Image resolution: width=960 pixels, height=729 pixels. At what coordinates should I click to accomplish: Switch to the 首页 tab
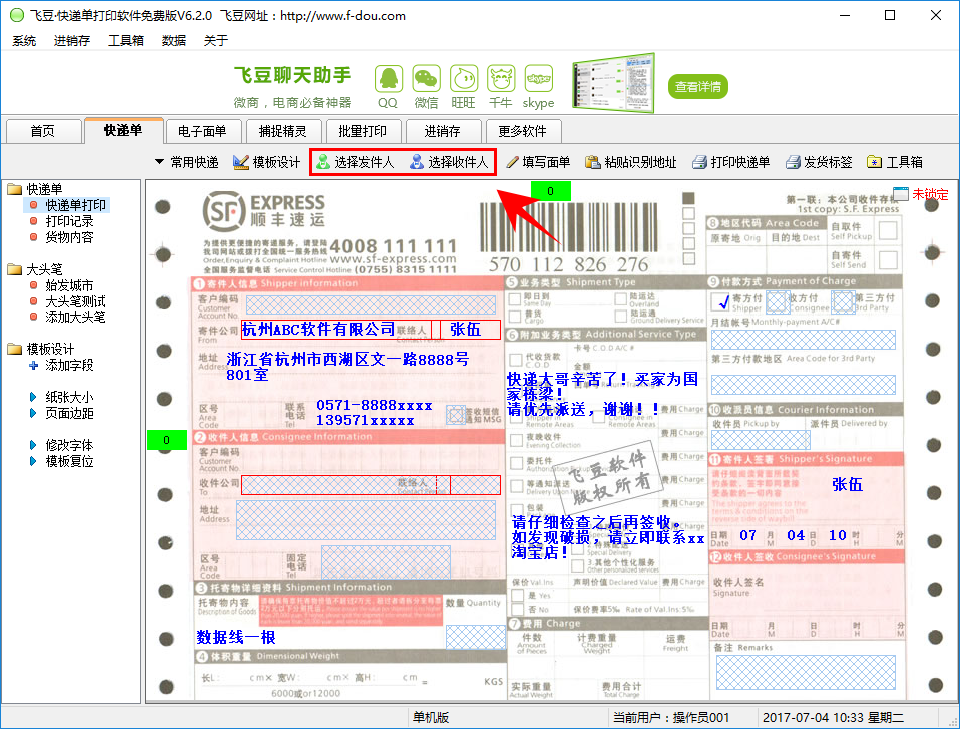tap(43, 131)
